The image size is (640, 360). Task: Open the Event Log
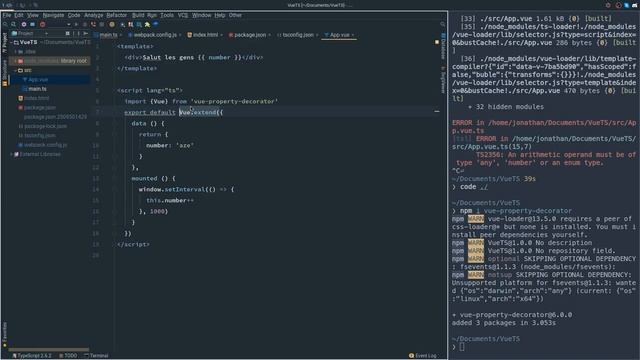(423, 356)
